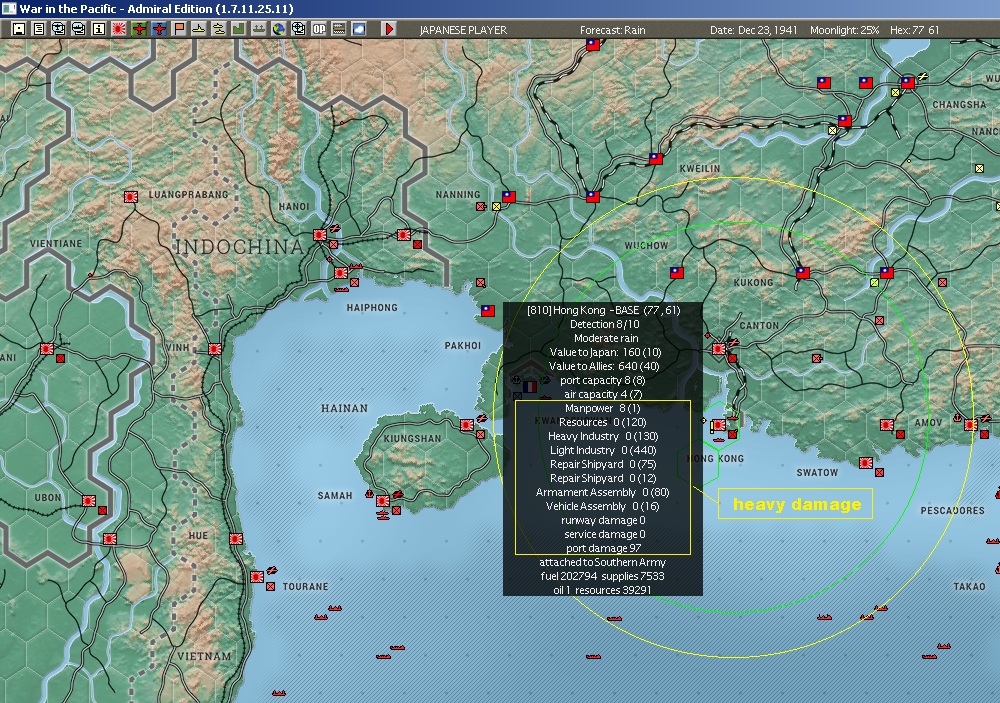Viewport: 1000px width, 703px height.
Task: Open the information 'i' toolbar icon
Action: (x=99, y=29)
